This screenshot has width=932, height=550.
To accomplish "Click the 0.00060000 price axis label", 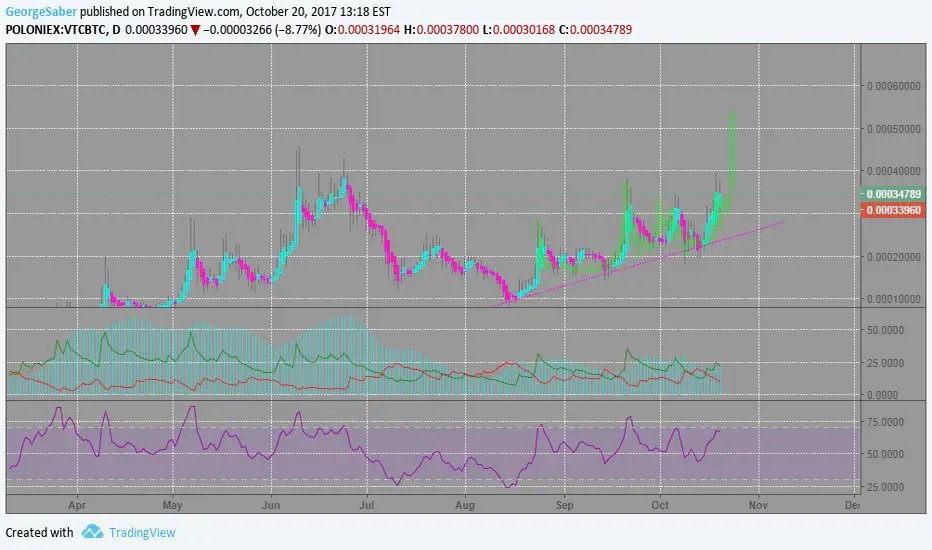I will point(893,86).
